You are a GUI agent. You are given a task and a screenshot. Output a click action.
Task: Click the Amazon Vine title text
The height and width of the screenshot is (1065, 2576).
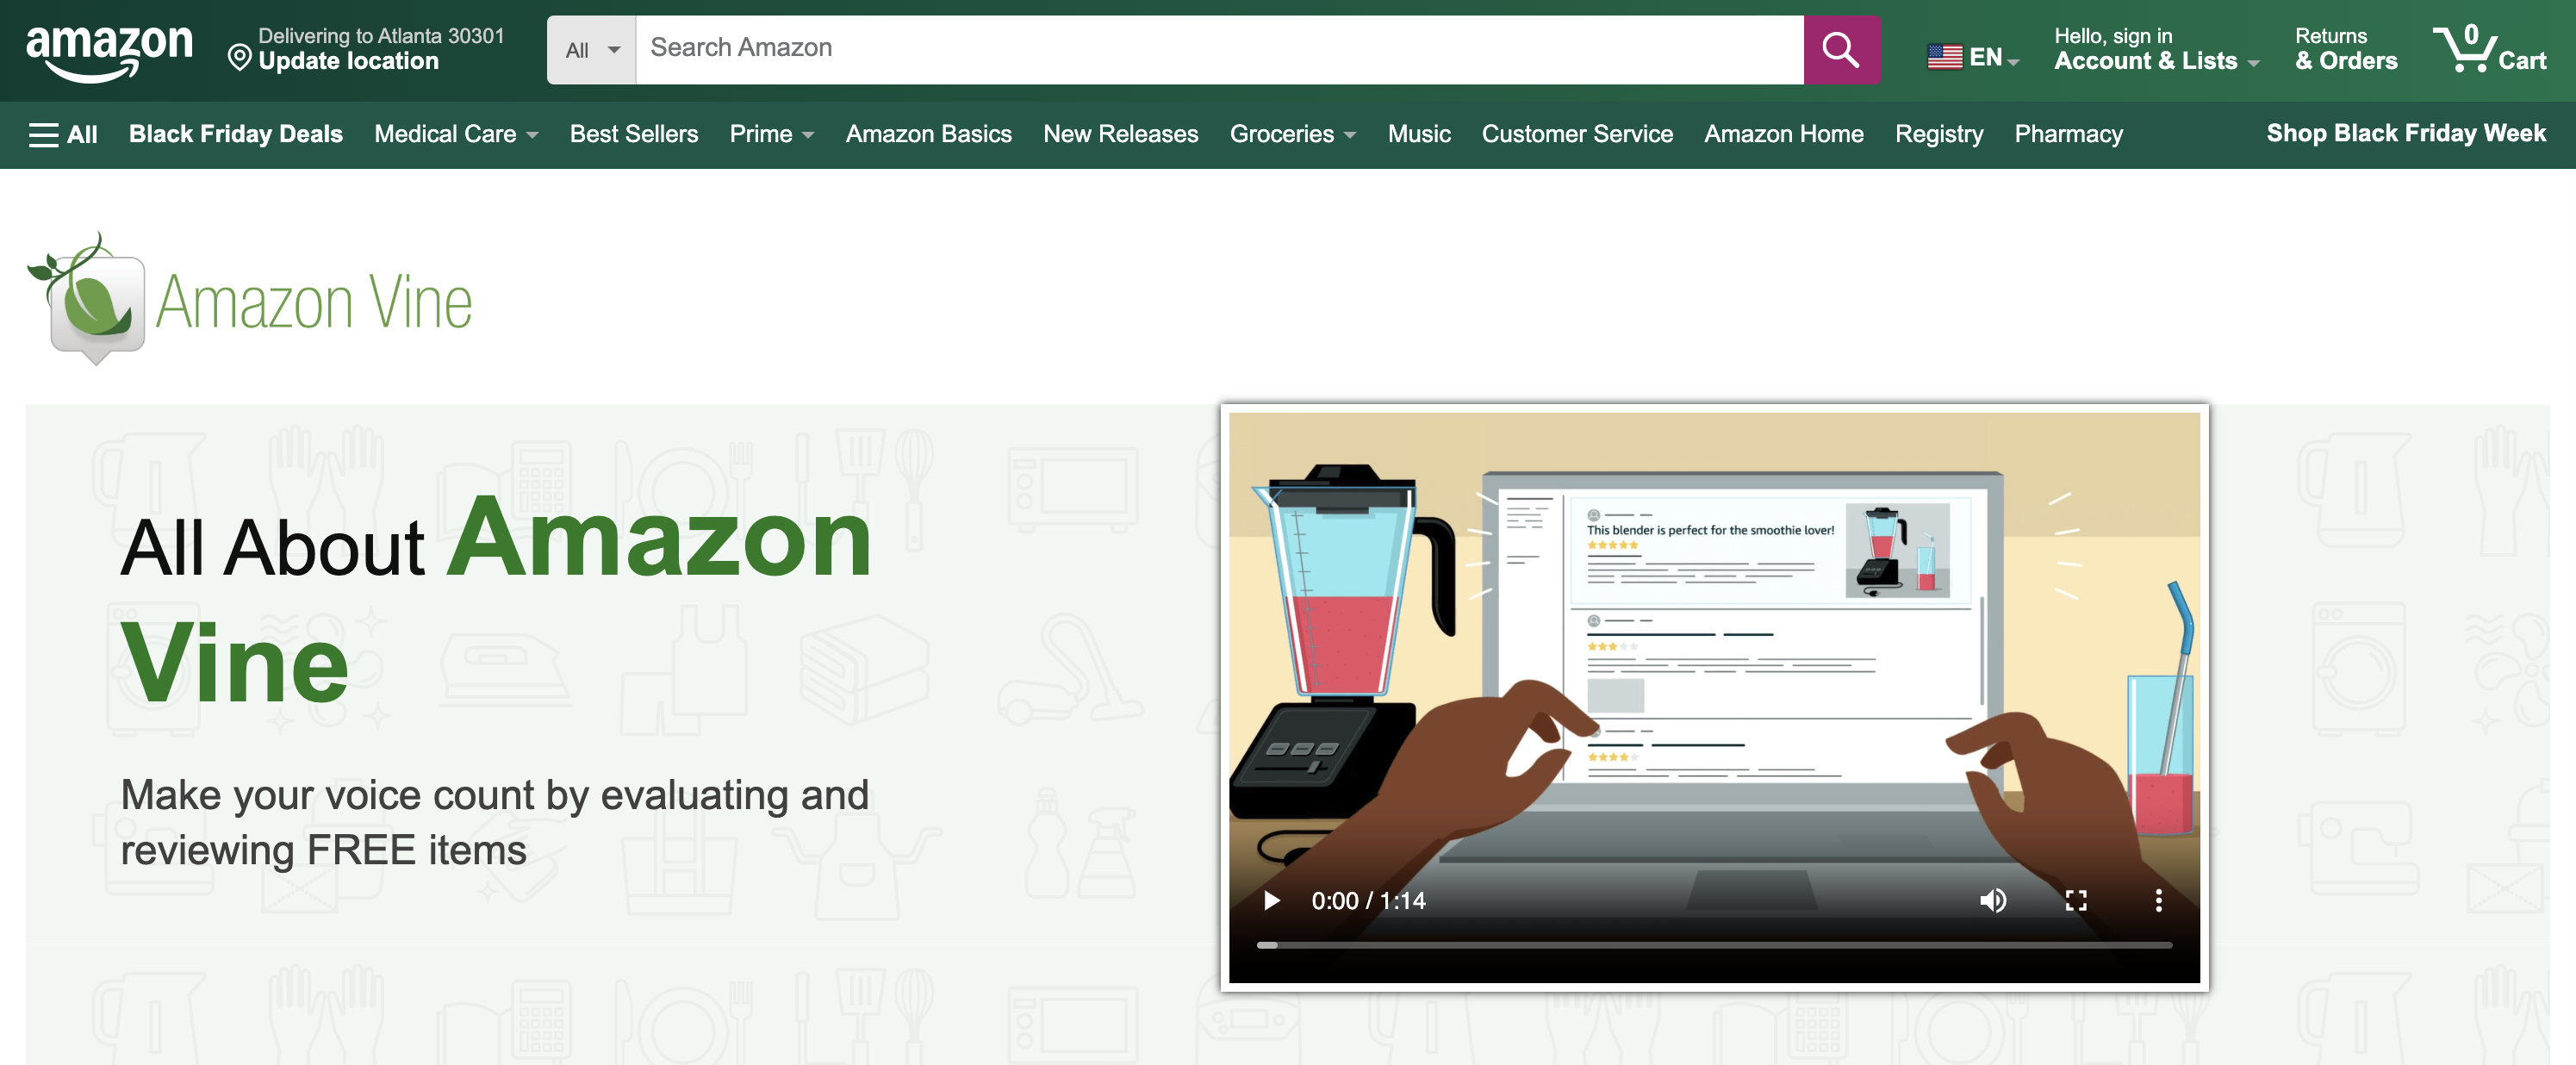pyautogui.click(x=314, y=302)
